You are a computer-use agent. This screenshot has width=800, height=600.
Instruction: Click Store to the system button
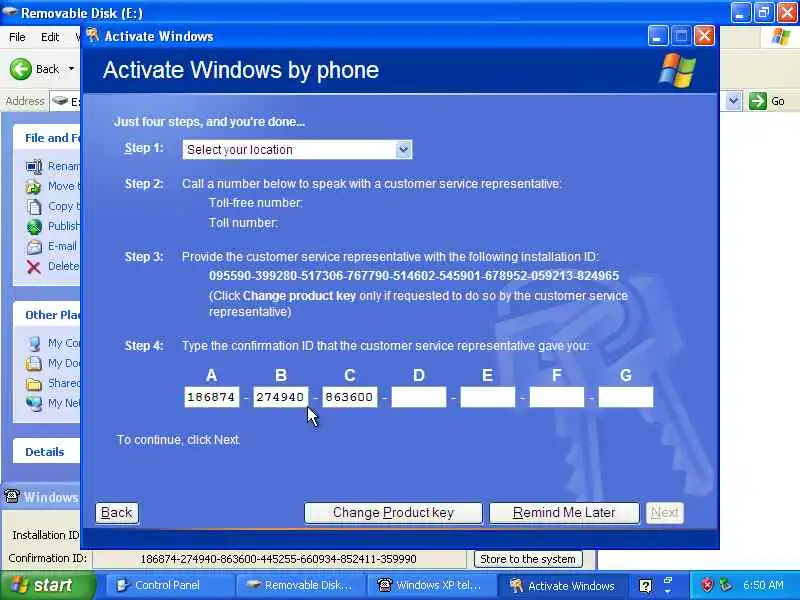point(528,559)
